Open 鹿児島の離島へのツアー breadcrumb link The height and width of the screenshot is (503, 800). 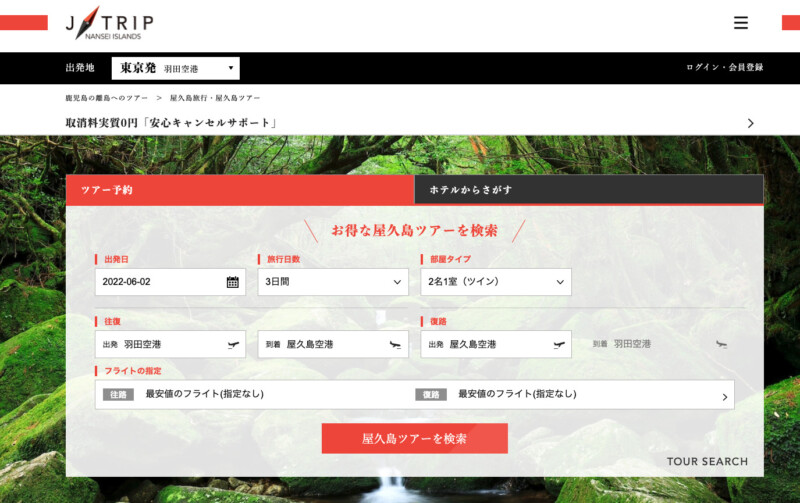pyautogui.click(x=106, y=97)
